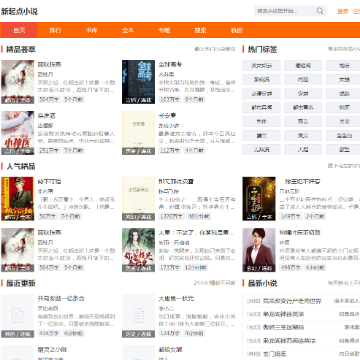Screen dimensions: 360x360
Task: Open the 小神医 book cover
Action: point(17,133)
